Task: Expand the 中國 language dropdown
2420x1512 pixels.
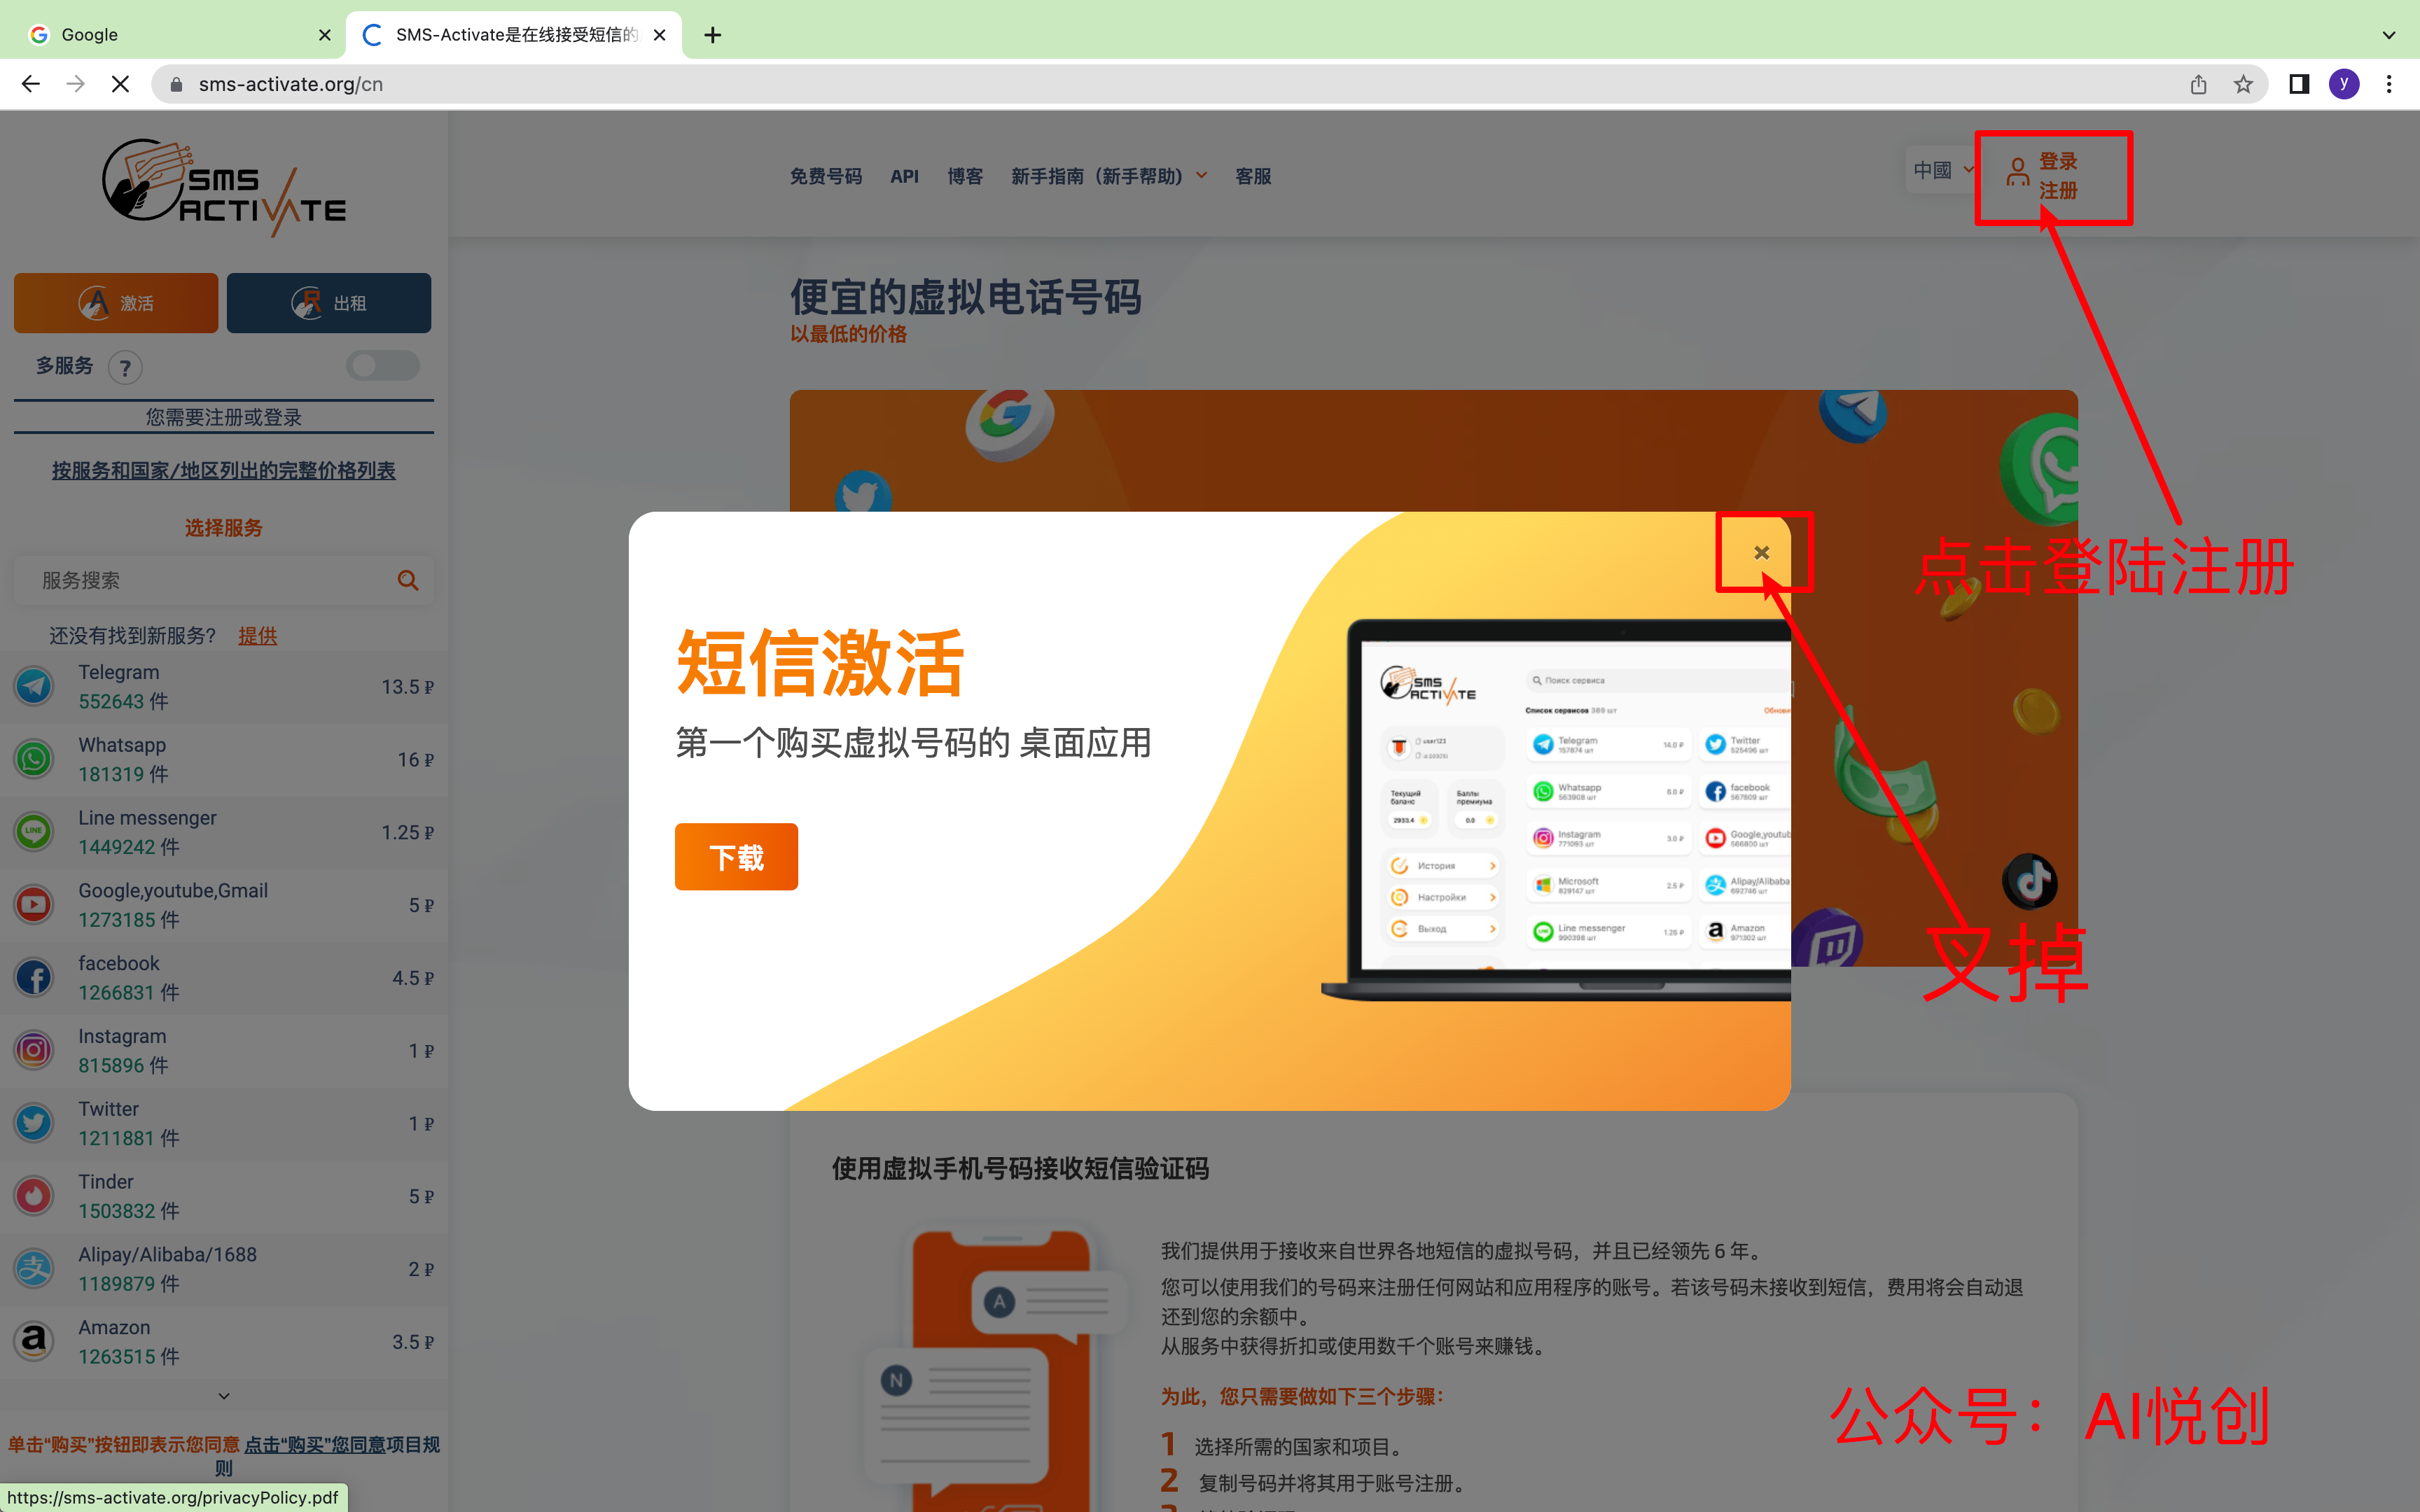Action: (1943, 170)
